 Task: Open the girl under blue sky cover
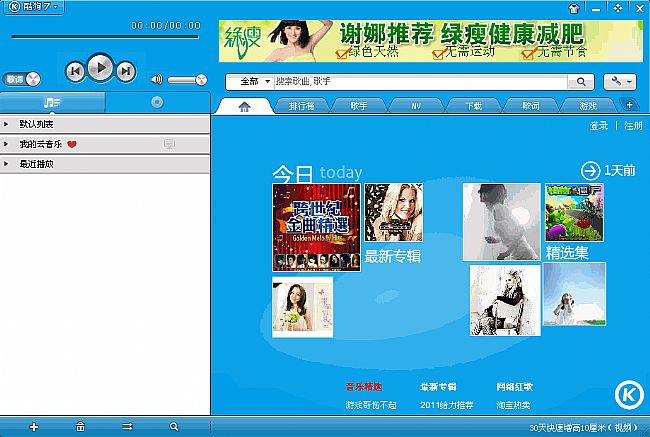(x=574, y=294)
